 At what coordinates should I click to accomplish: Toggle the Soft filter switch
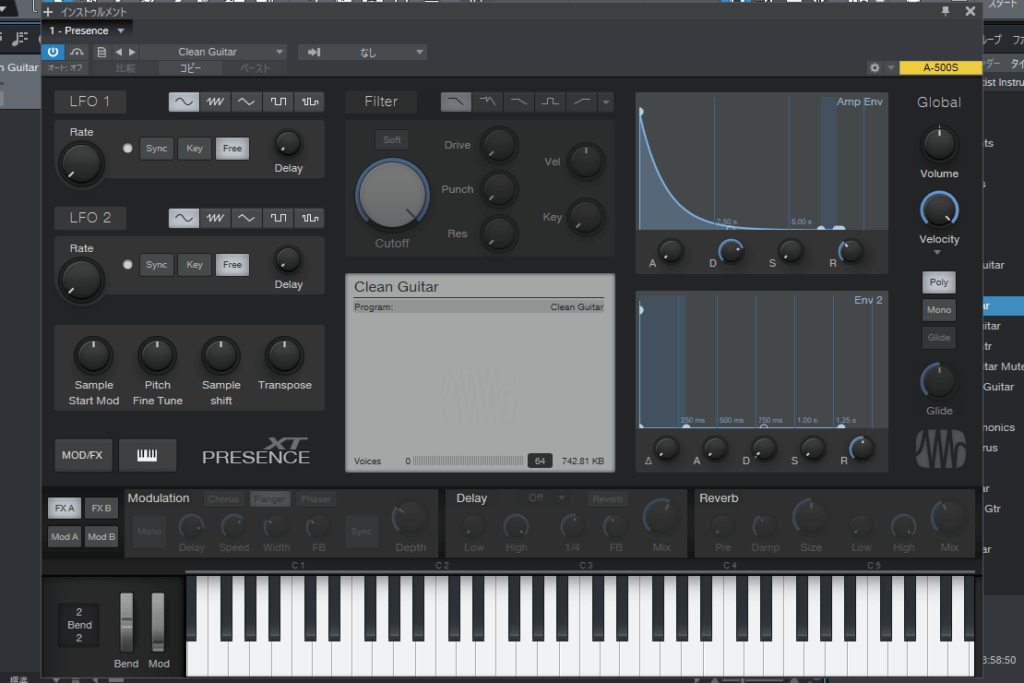392,140
